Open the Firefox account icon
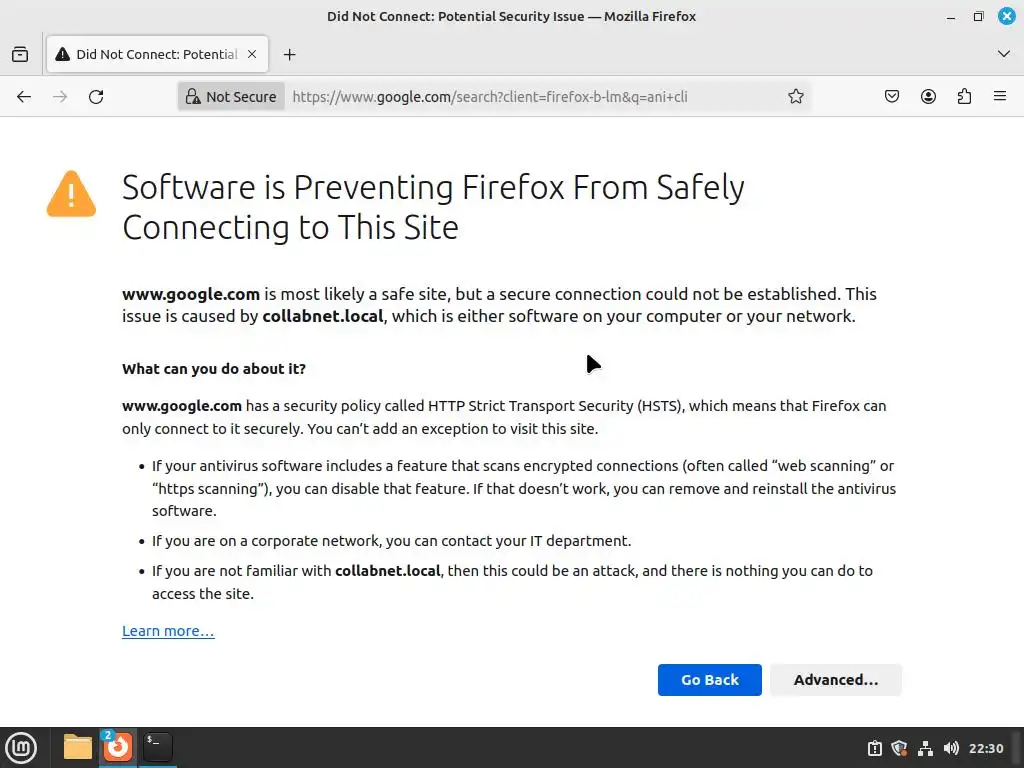 (928, 97)
